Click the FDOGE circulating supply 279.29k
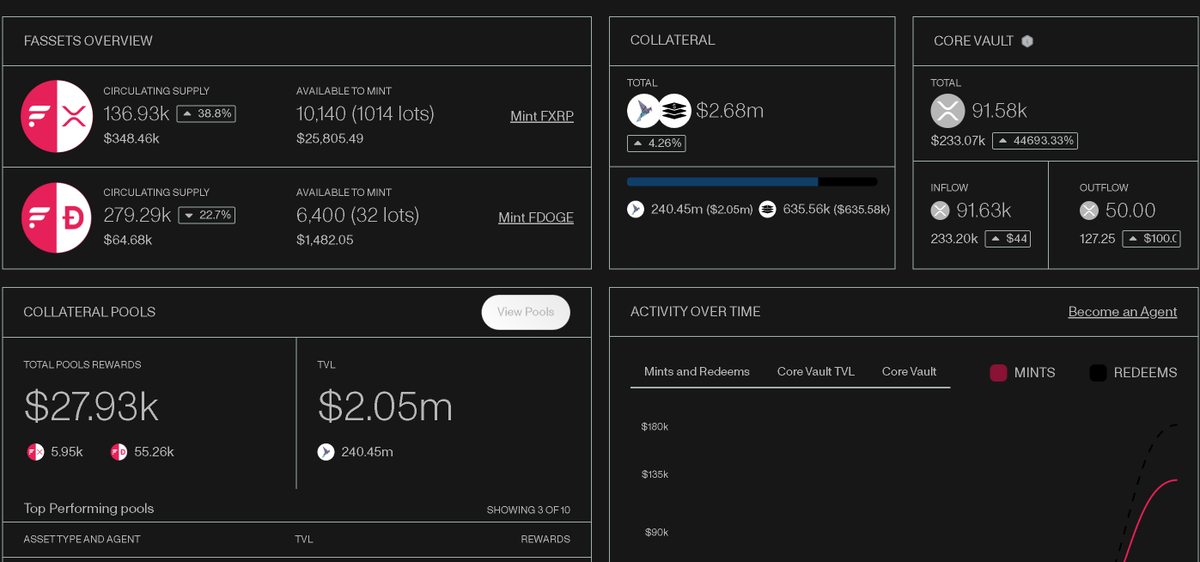The width and height of the screenshot is (1200, 562). 138,215
